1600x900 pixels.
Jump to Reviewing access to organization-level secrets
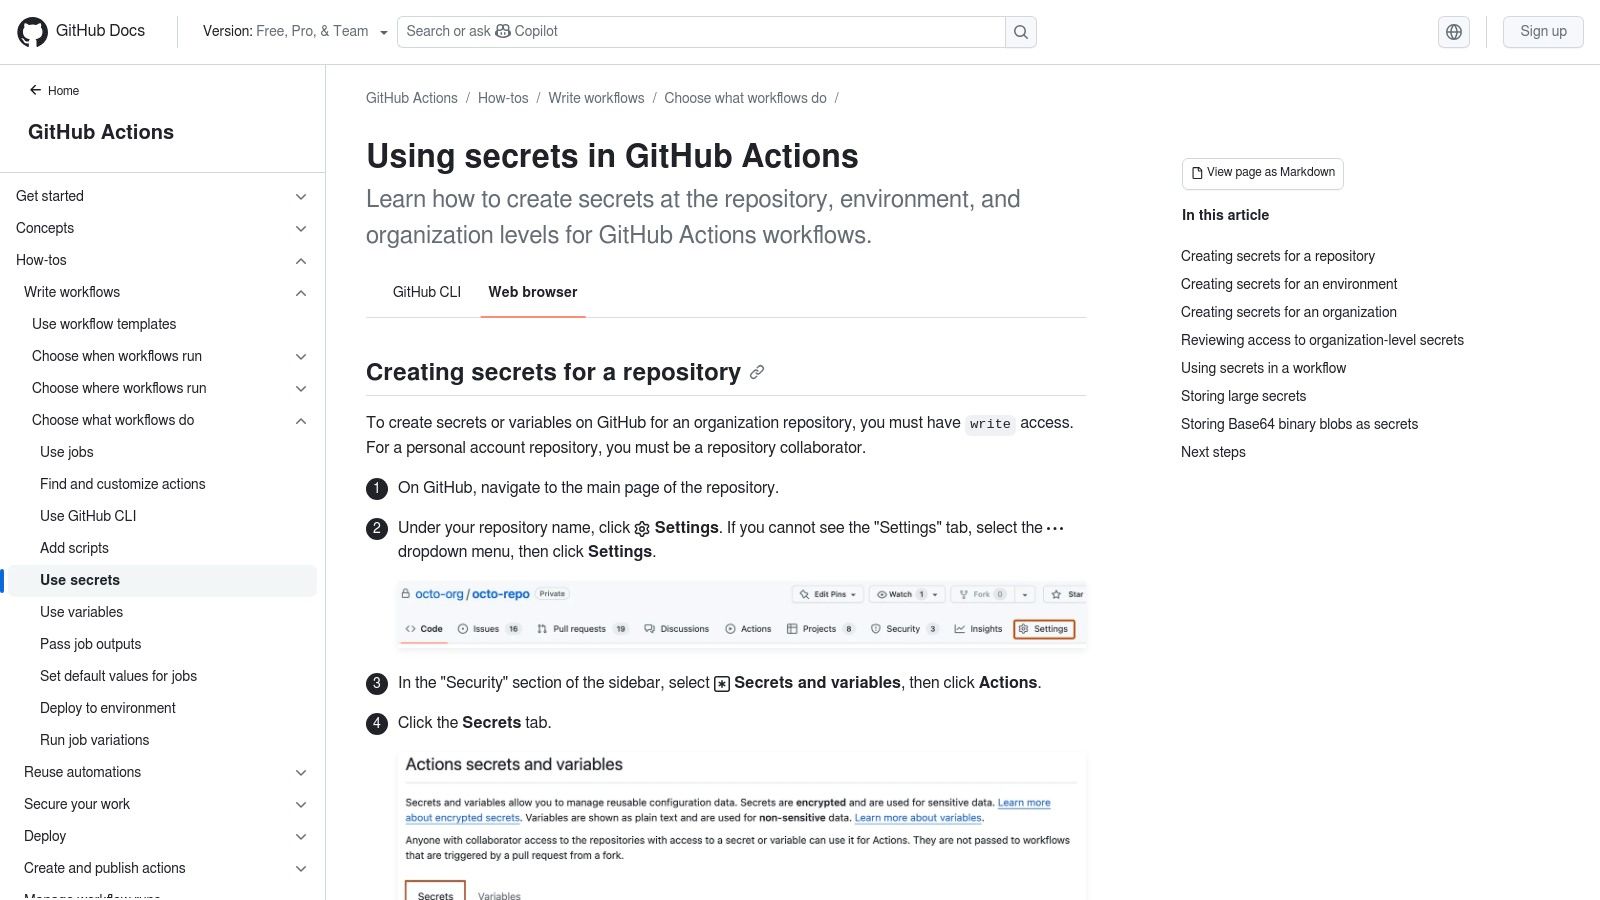click(1322, 340)
